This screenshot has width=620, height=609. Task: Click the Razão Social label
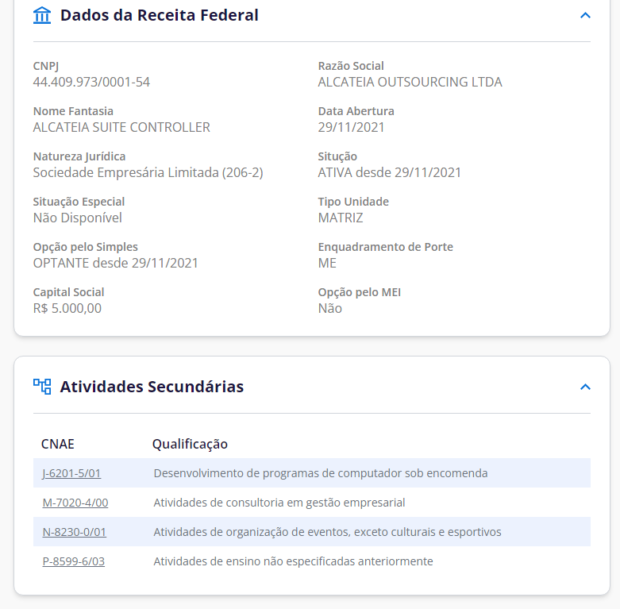point(351,66)
